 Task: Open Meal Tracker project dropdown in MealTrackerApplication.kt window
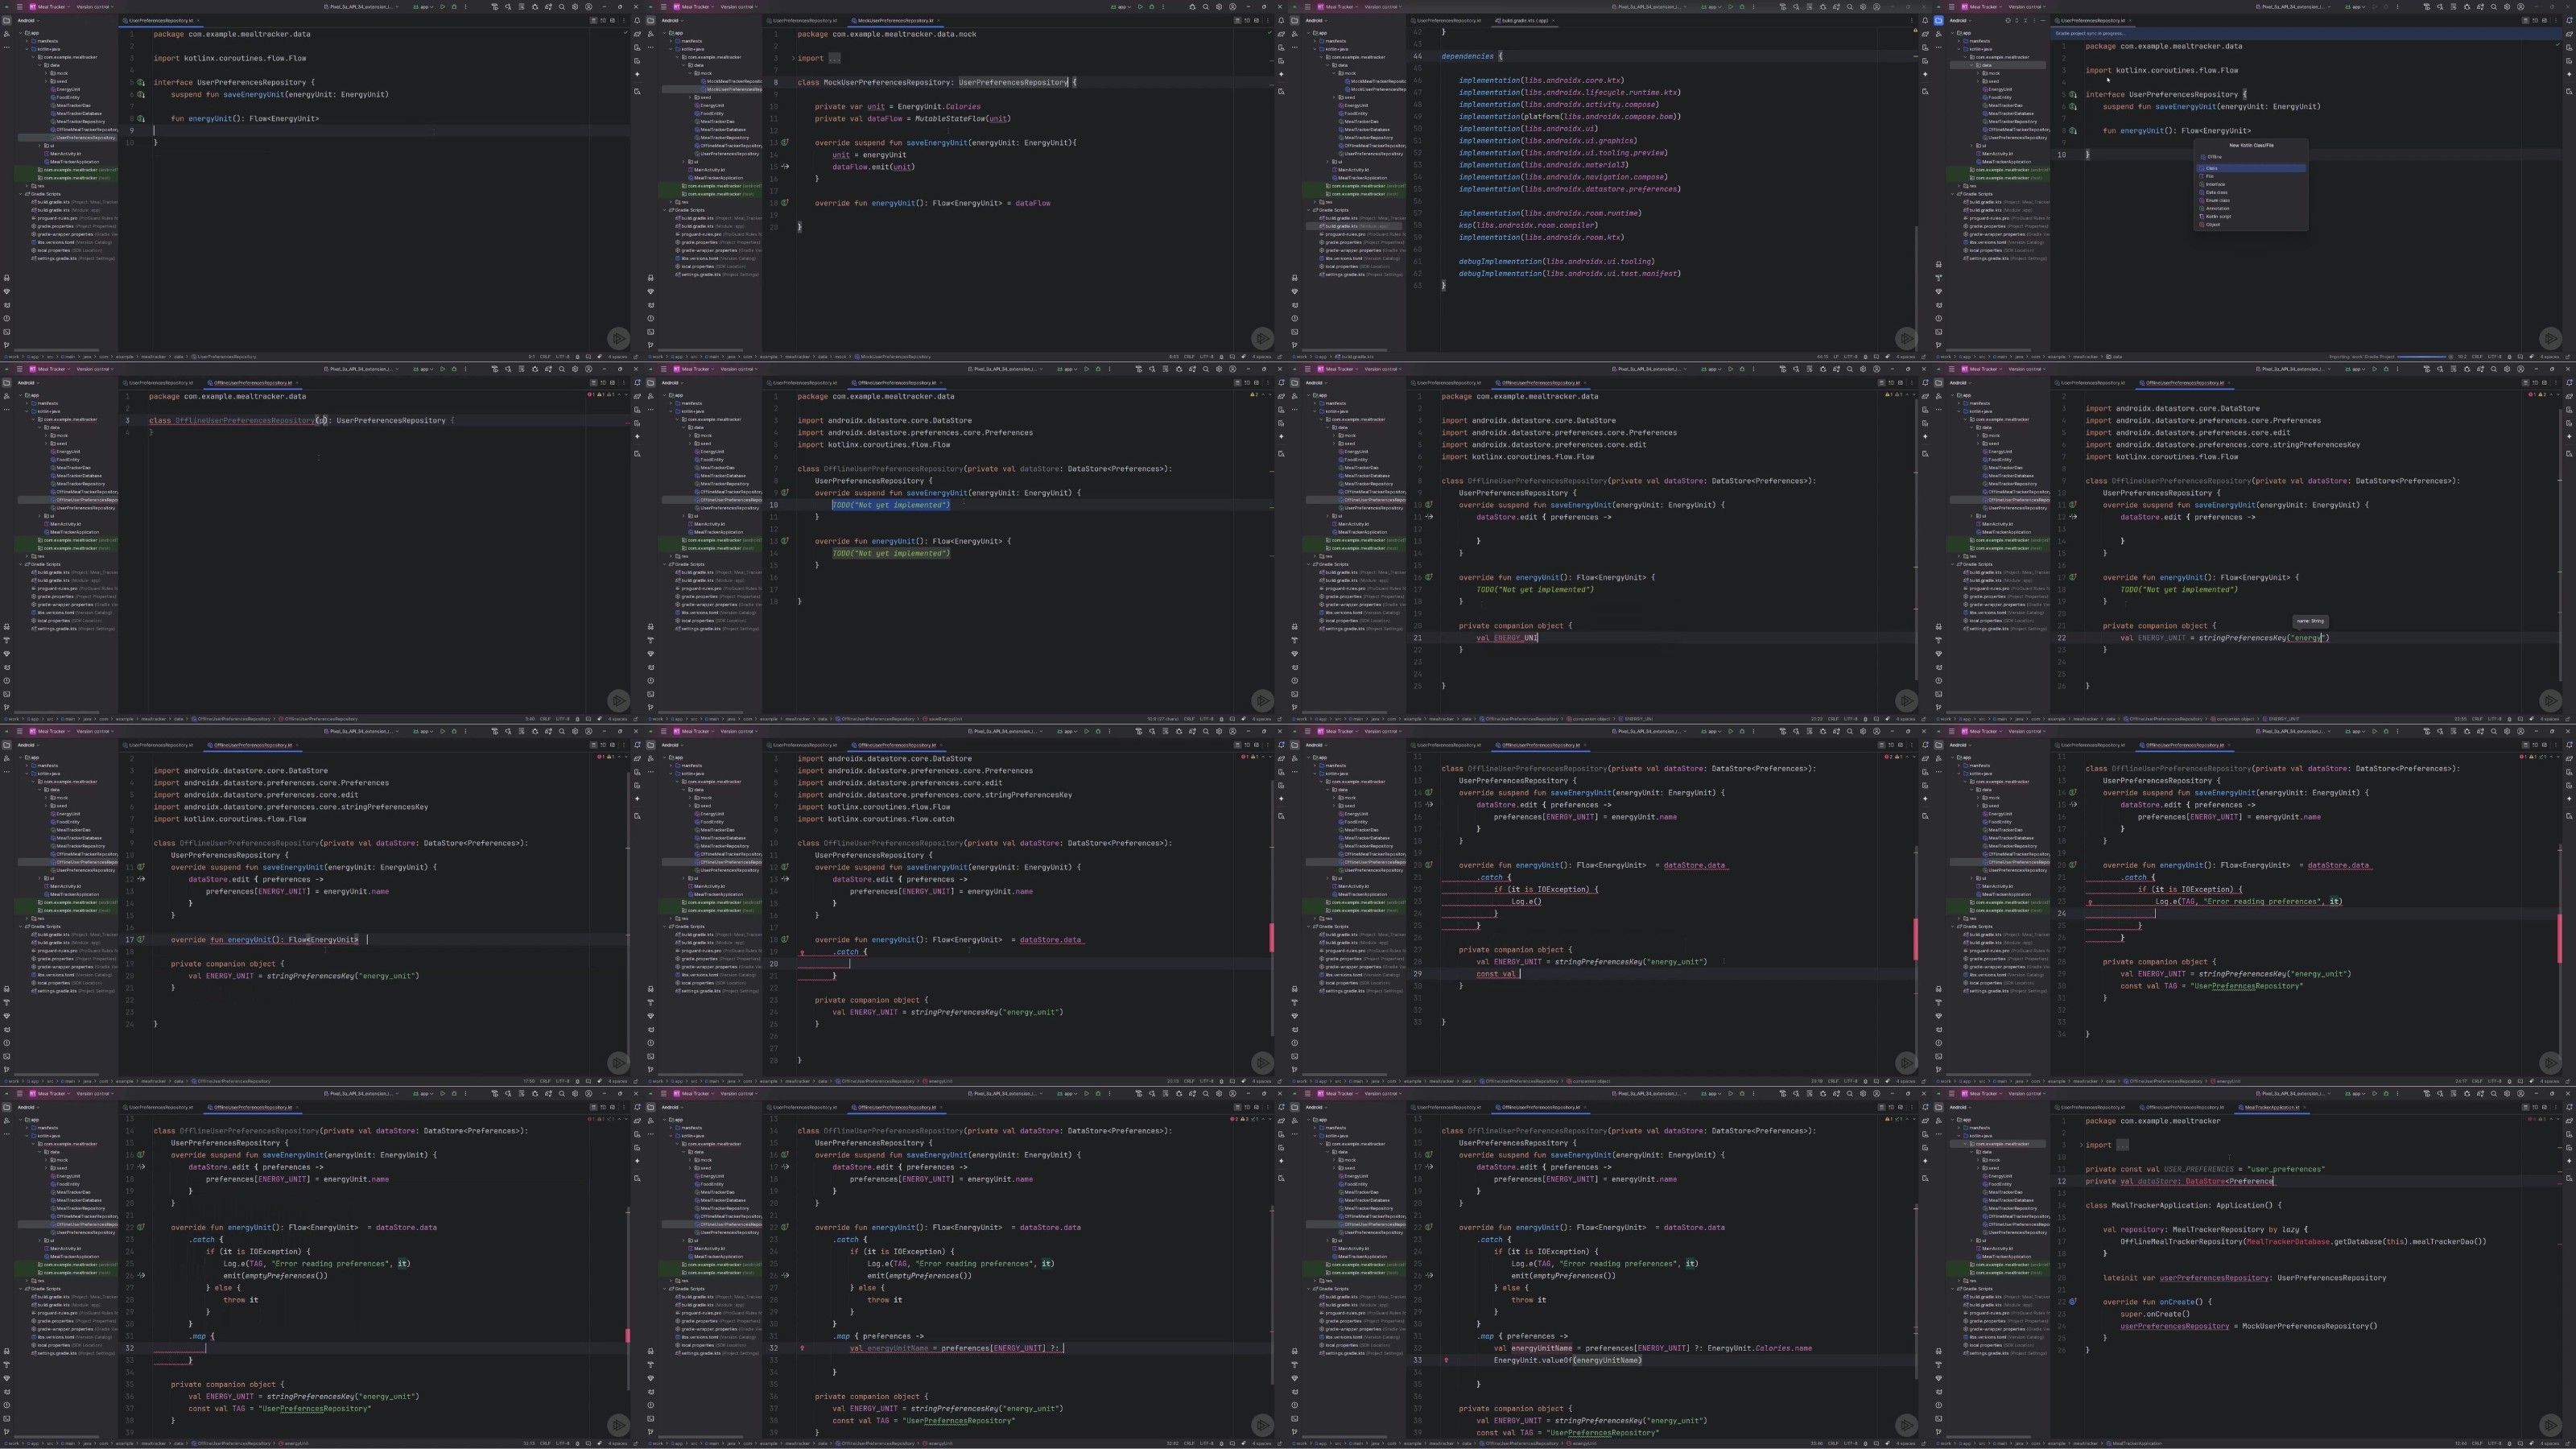pos(1982,1094)
